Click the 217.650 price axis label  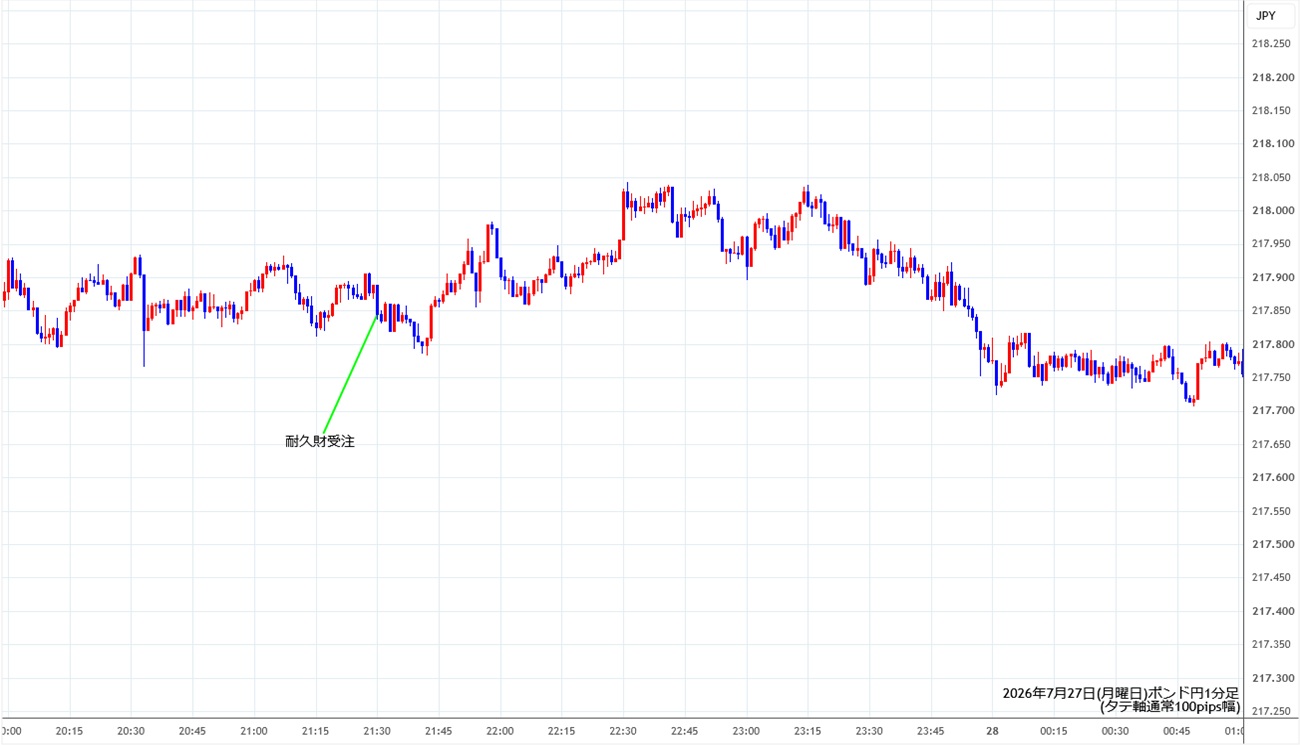click(1270, 444)
